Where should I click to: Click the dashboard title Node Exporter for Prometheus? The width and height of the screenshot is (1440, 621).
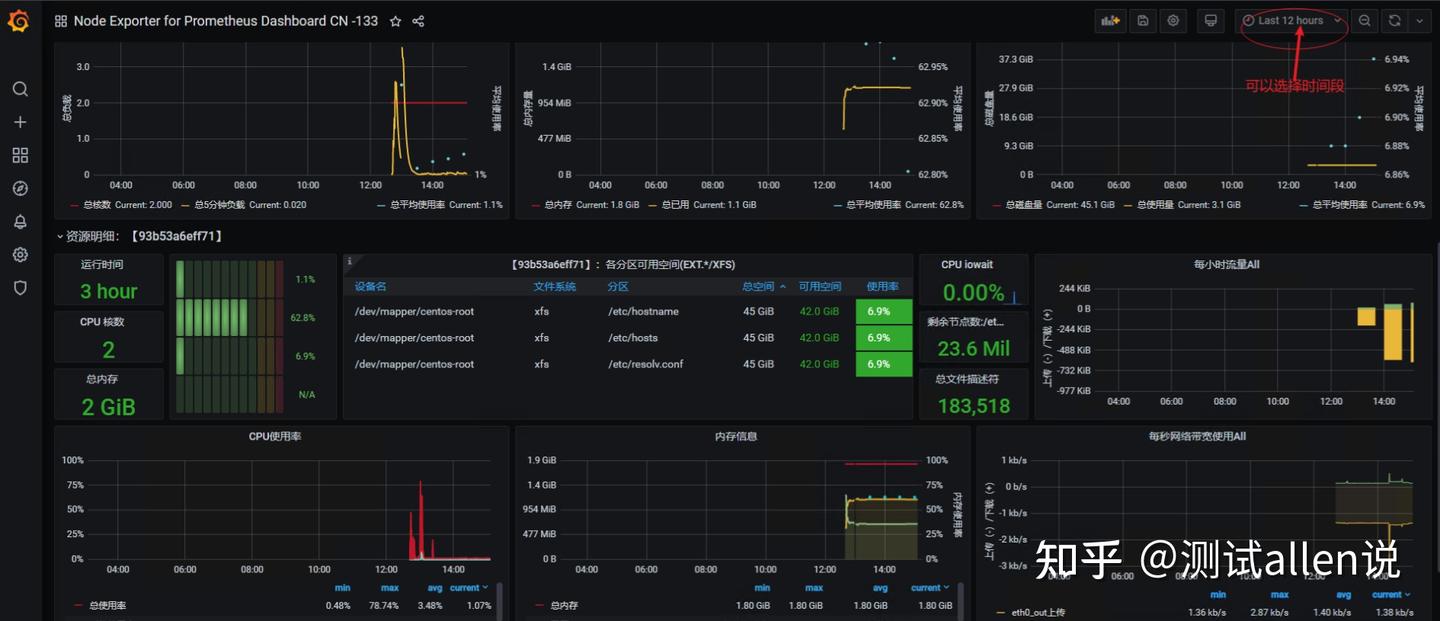point(226,21)
